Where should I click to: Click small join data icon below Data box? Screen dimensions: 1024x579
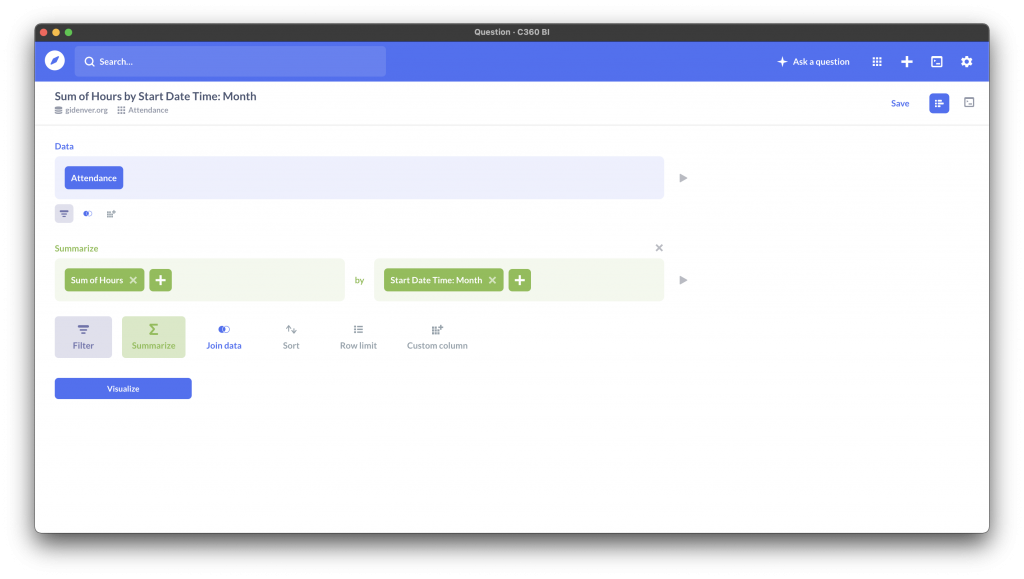88,213
